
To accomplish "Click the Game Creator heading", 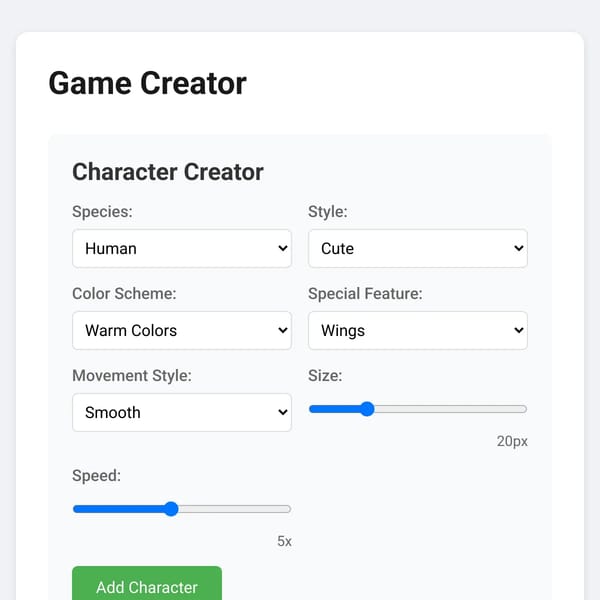I will tap(148, 83).
